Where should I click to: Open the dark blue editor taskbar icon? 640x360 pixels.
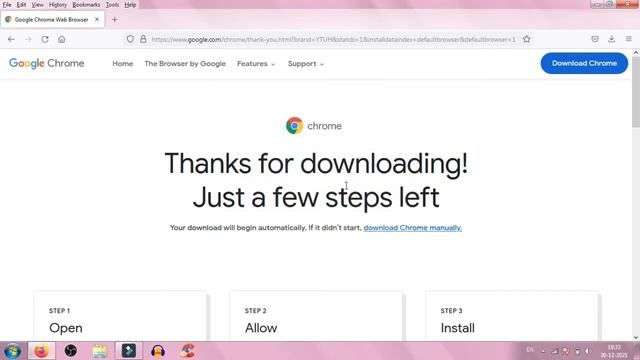[129, 351]
